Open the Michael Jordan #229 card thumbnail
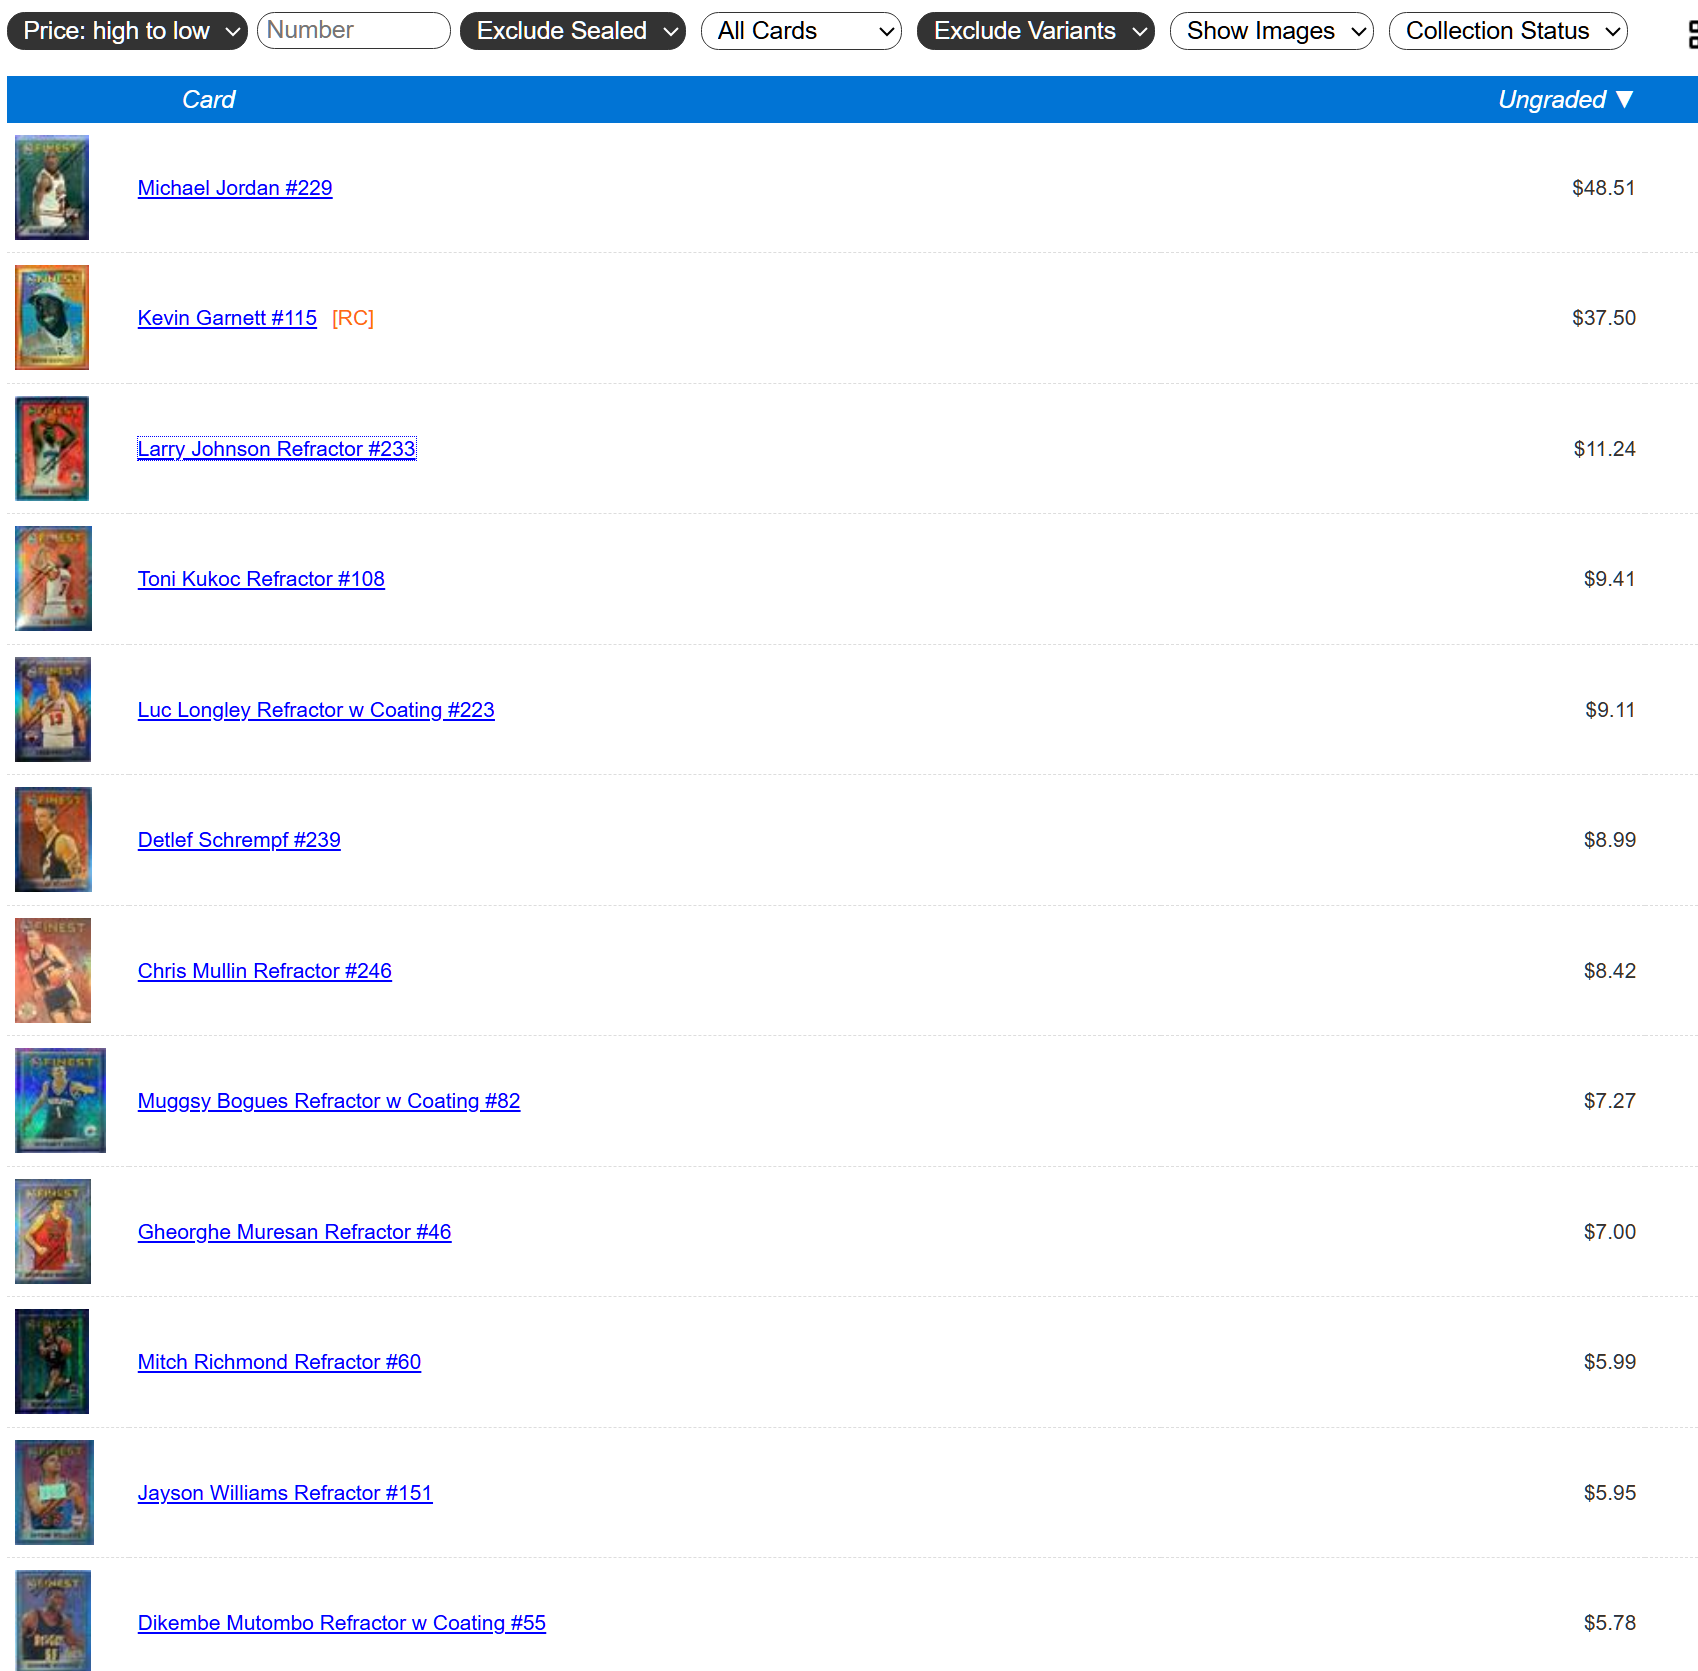1698x1671 pixels. click(52, 188)
